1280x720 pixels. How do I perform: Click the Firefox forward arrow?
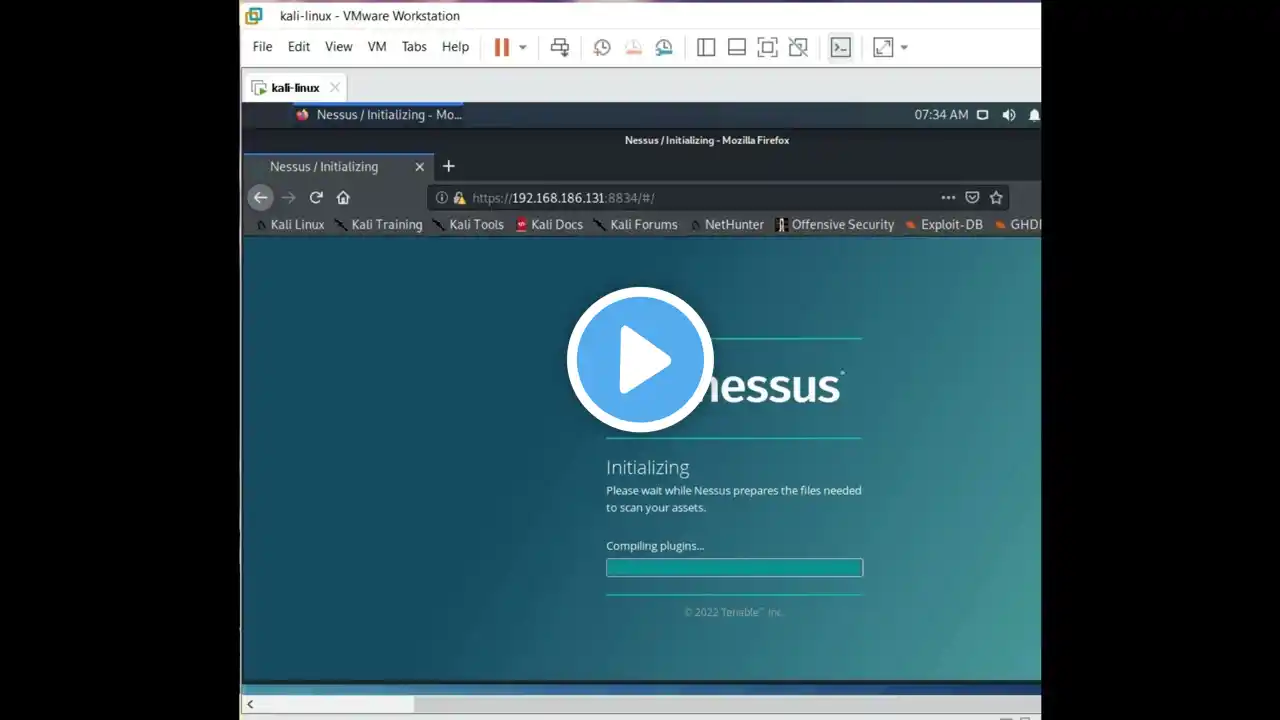pyautogui.click(x=289, y=197)
